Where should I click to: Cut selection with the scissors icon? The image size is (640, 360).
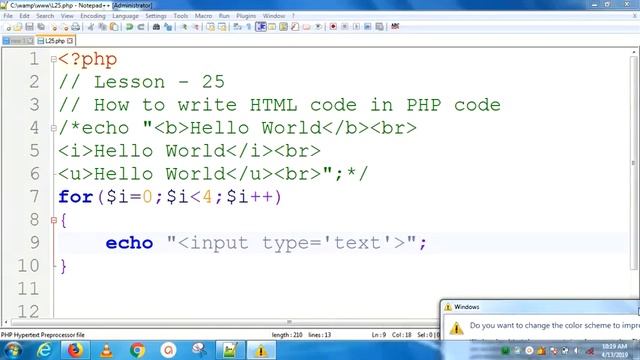91,27
